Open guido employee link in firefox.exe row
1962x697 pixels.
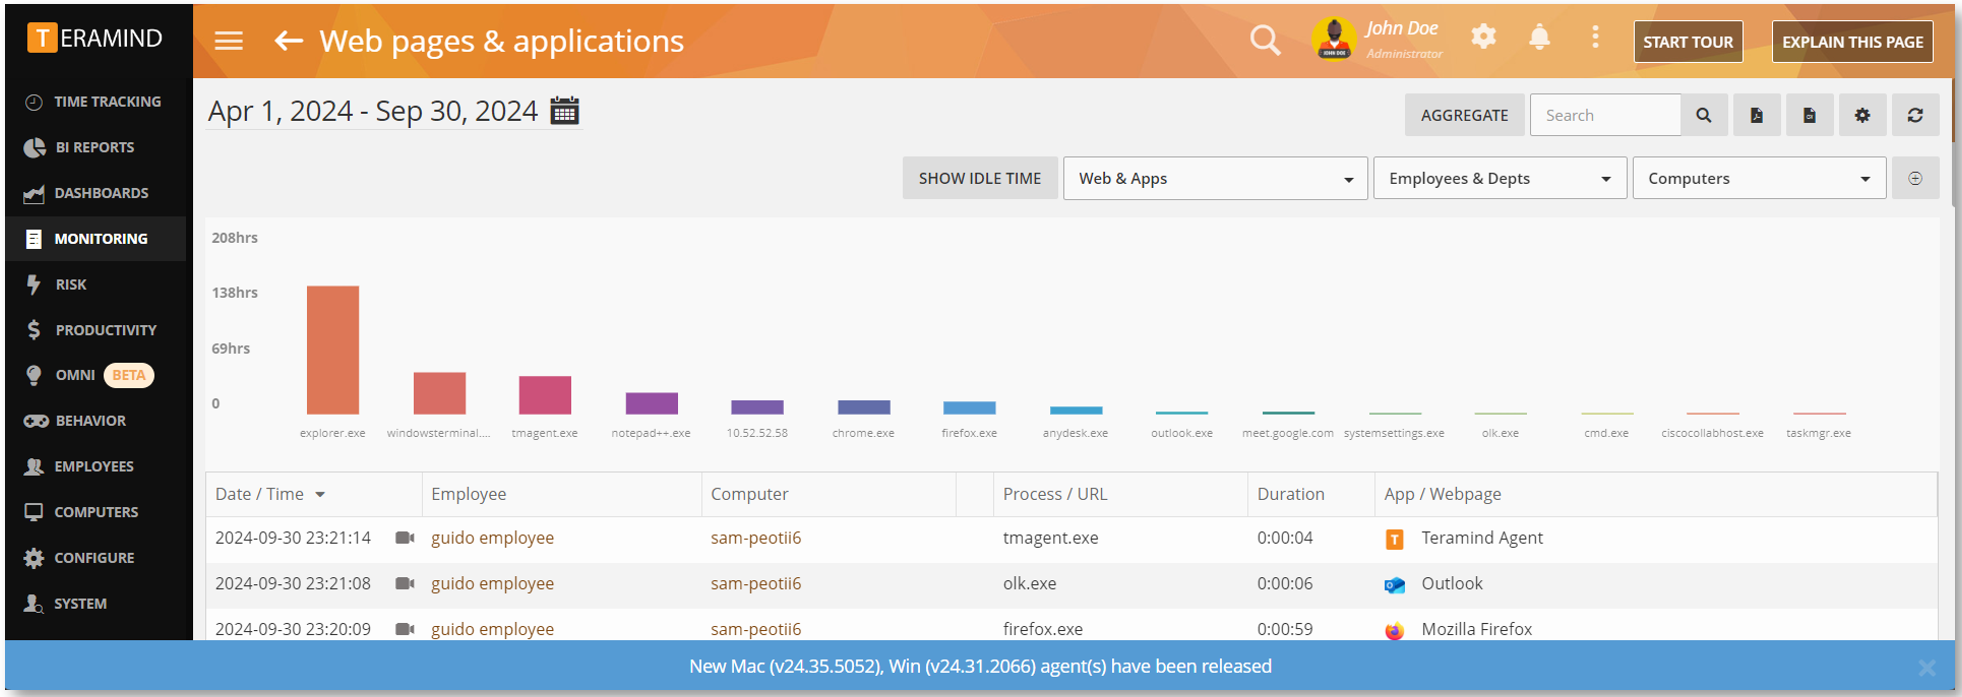tap(492, 629)
